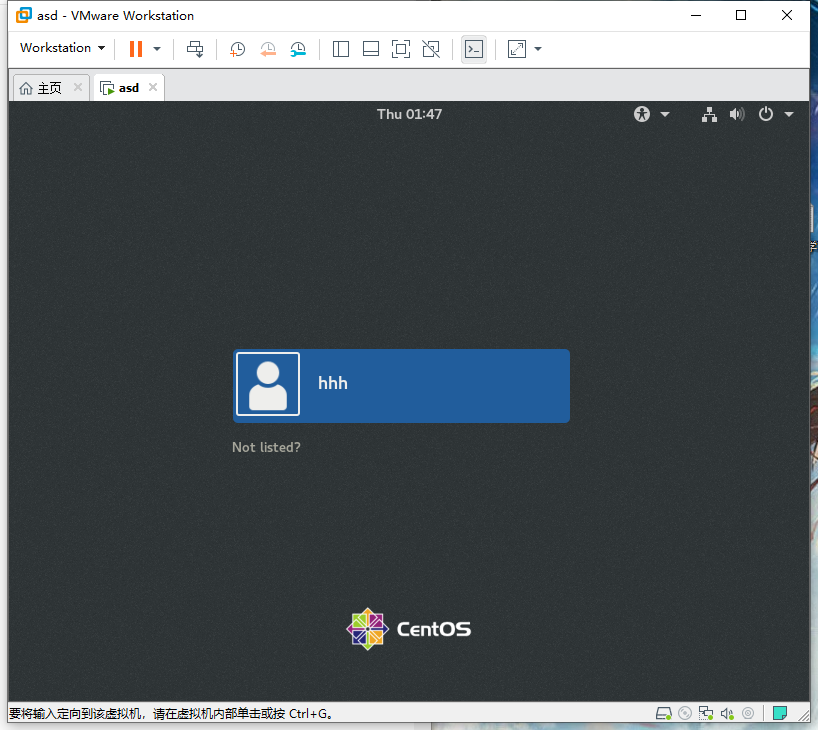Toggle the thumbnail bar view

(x=371, y=49)
